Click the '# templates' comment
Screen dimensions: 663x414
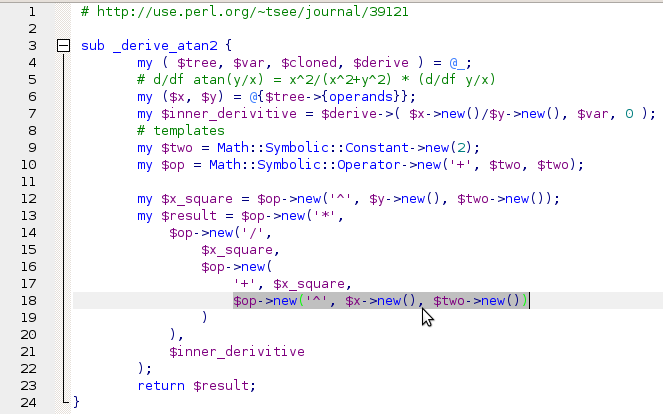coord(181,131)
